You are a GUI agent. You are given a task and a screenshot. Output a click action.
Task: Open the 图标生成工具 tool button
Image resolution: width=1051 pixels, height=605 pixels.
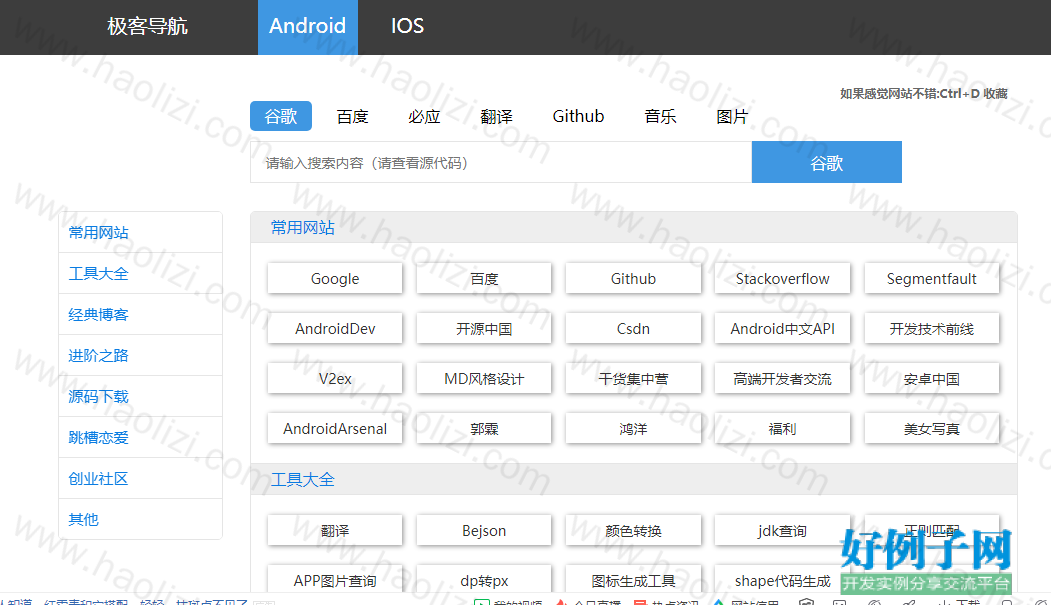(x=633, y=580)
